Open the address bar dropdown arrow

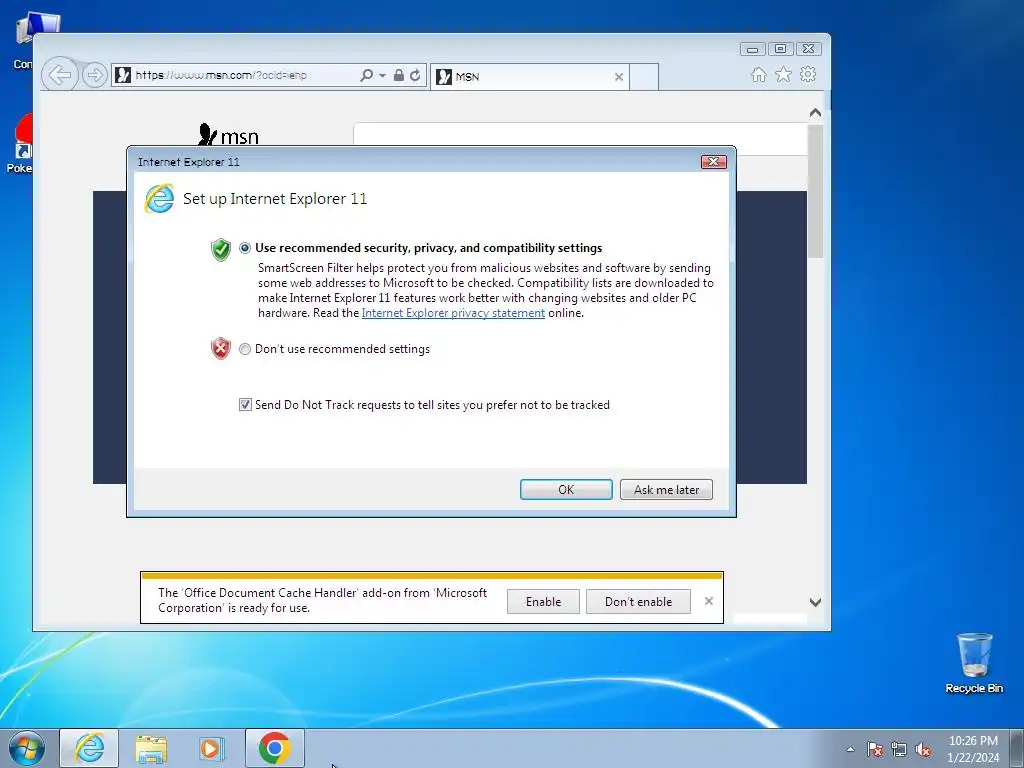pyautogui.click(x=382, y=76)
